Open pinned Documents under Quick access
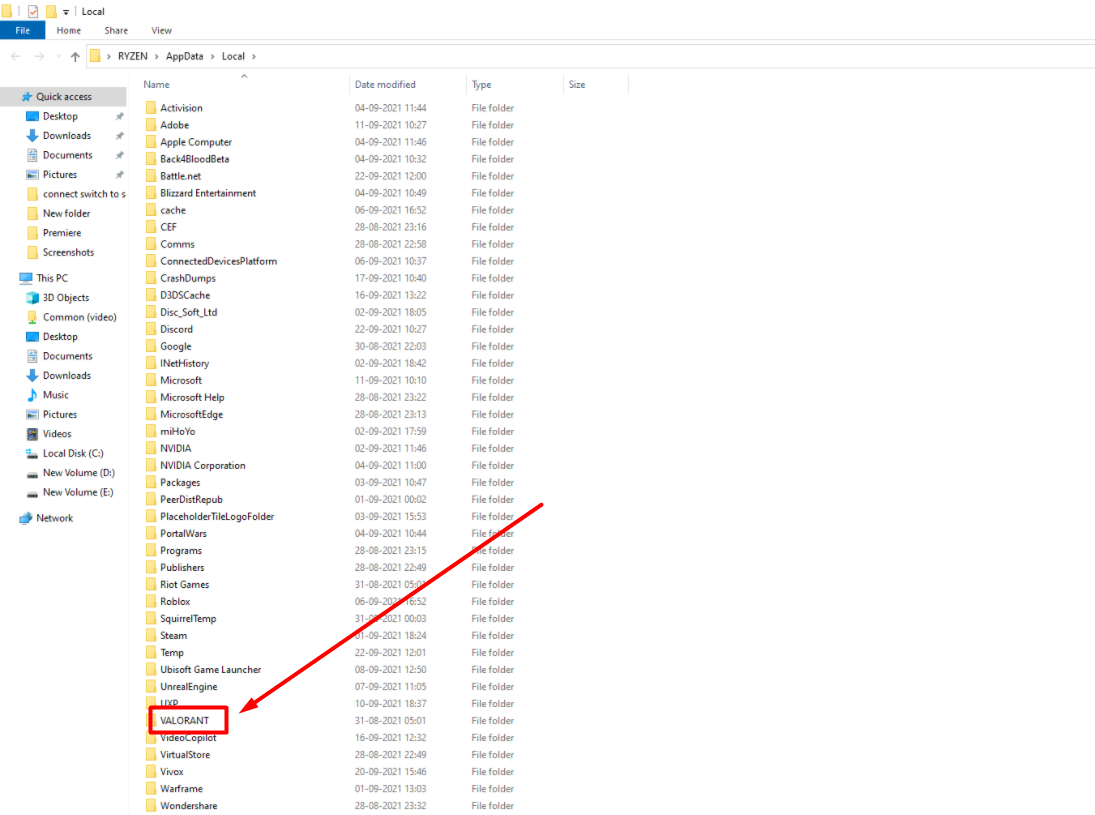The height and width of the screenshot is (815, 1095). 67,155
